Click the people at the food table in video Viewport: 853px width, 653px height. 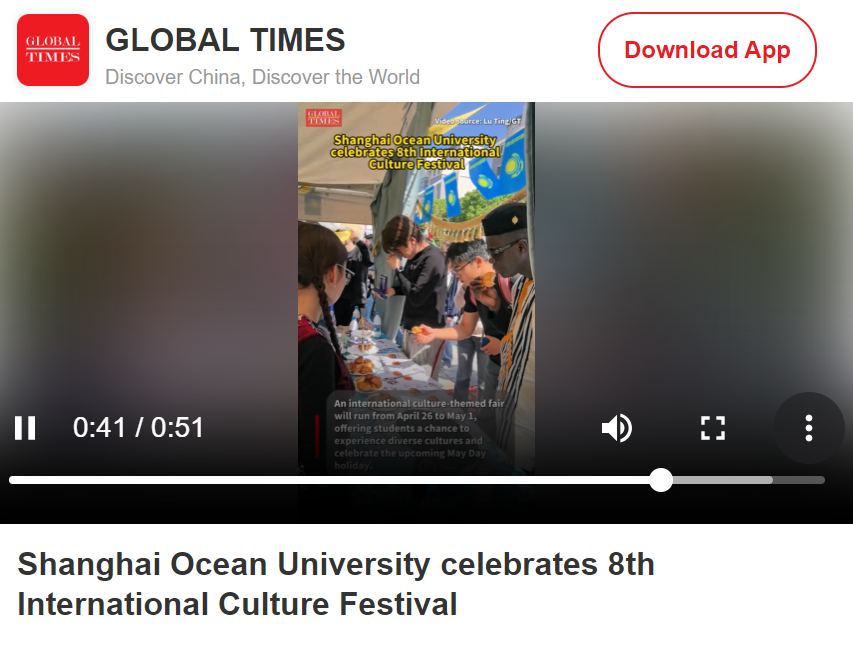[x=416, y=305]
